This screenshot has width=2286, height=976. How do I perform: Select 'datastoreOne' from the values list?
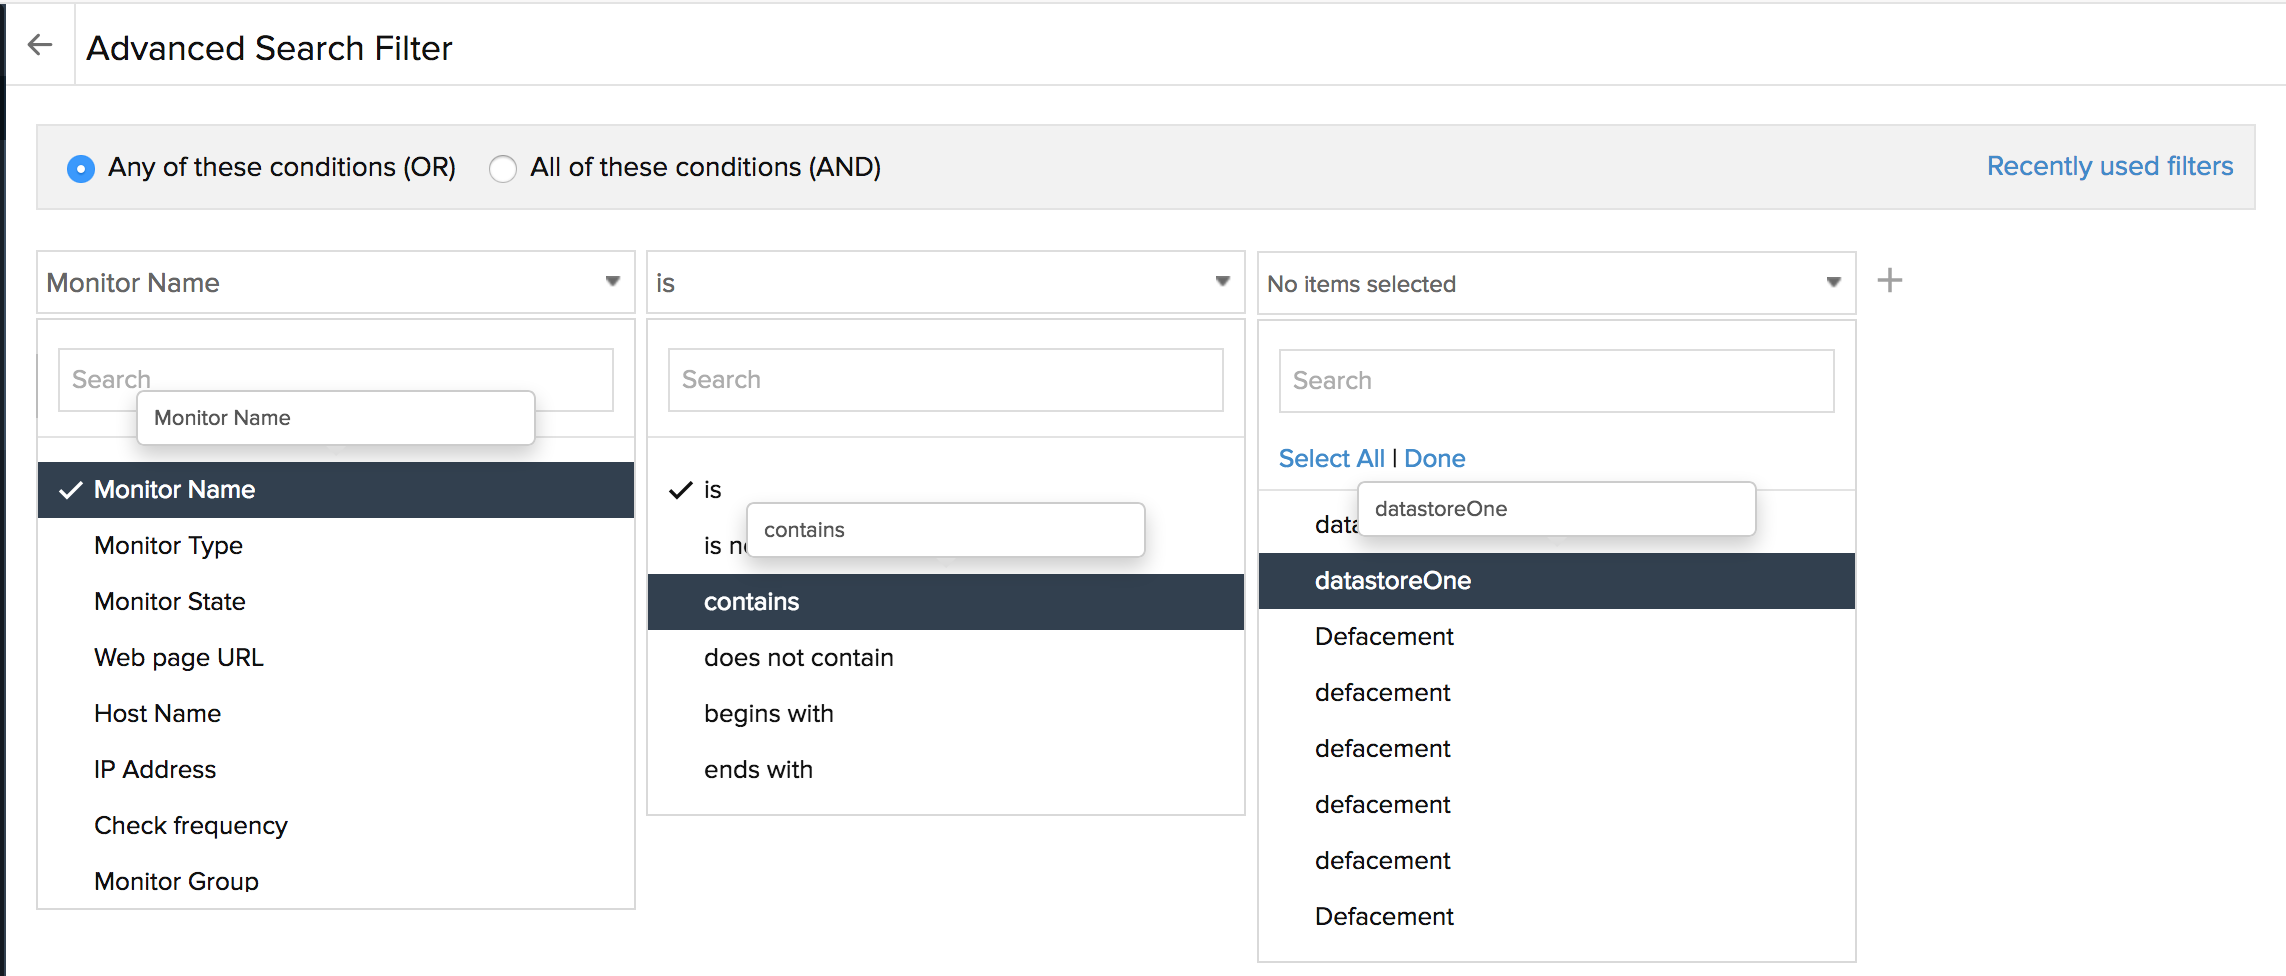click(1393, 580)
